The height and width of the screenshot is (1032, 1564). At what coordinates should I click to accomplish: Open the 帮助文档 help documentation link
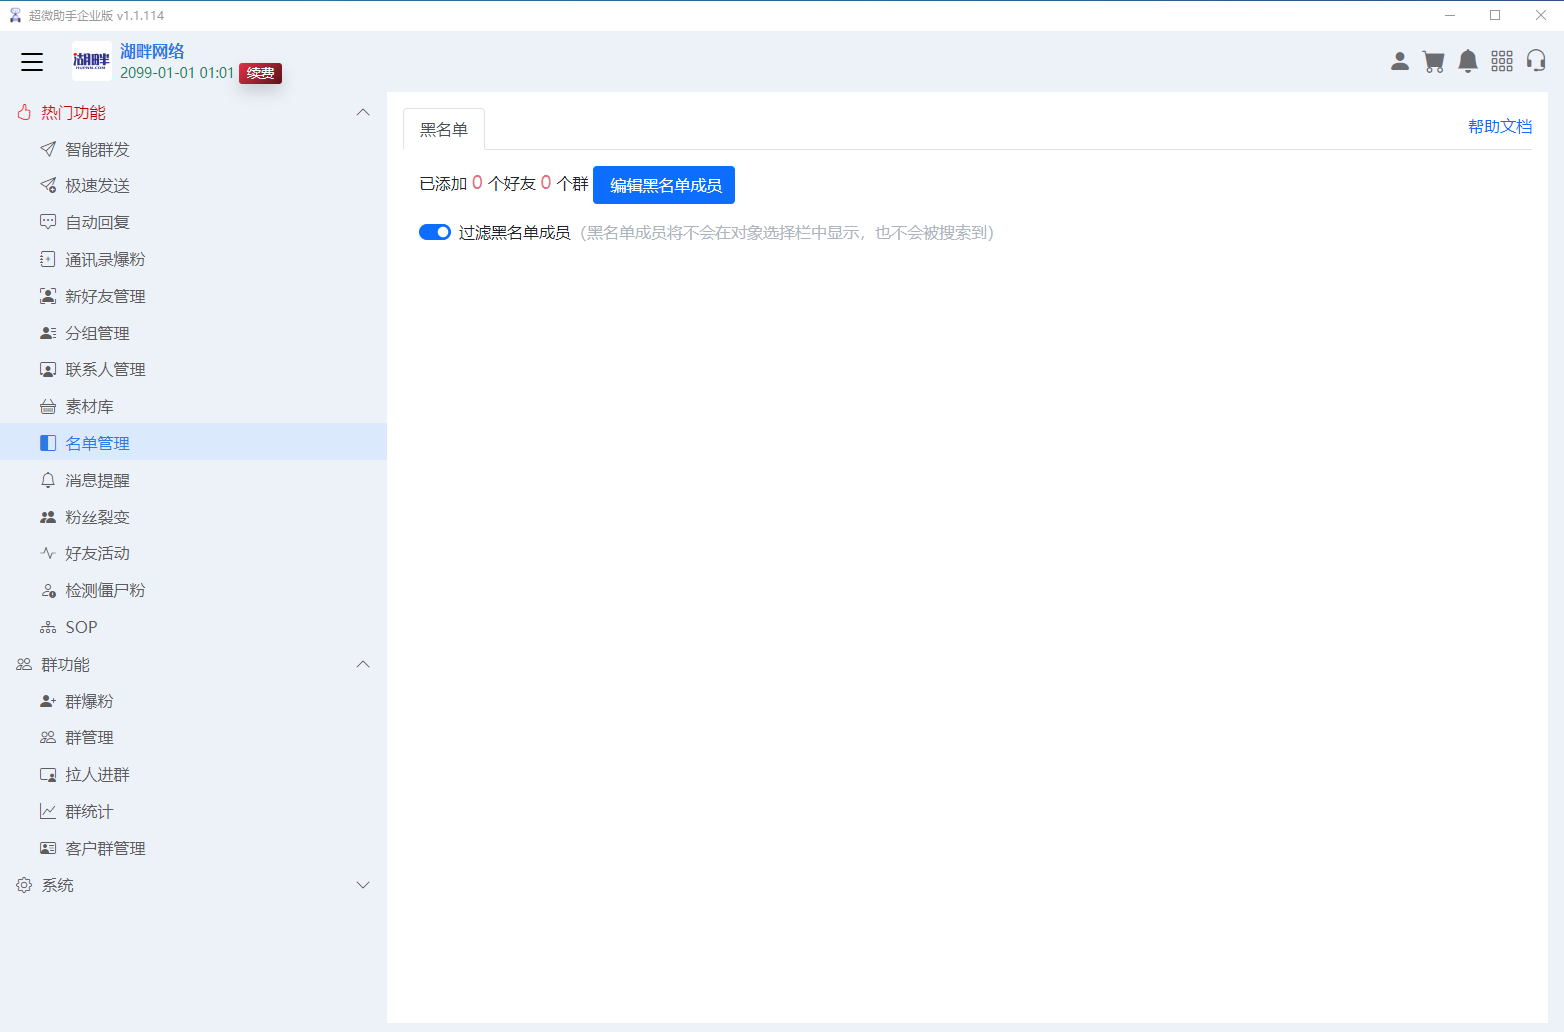pos(1498,126)
